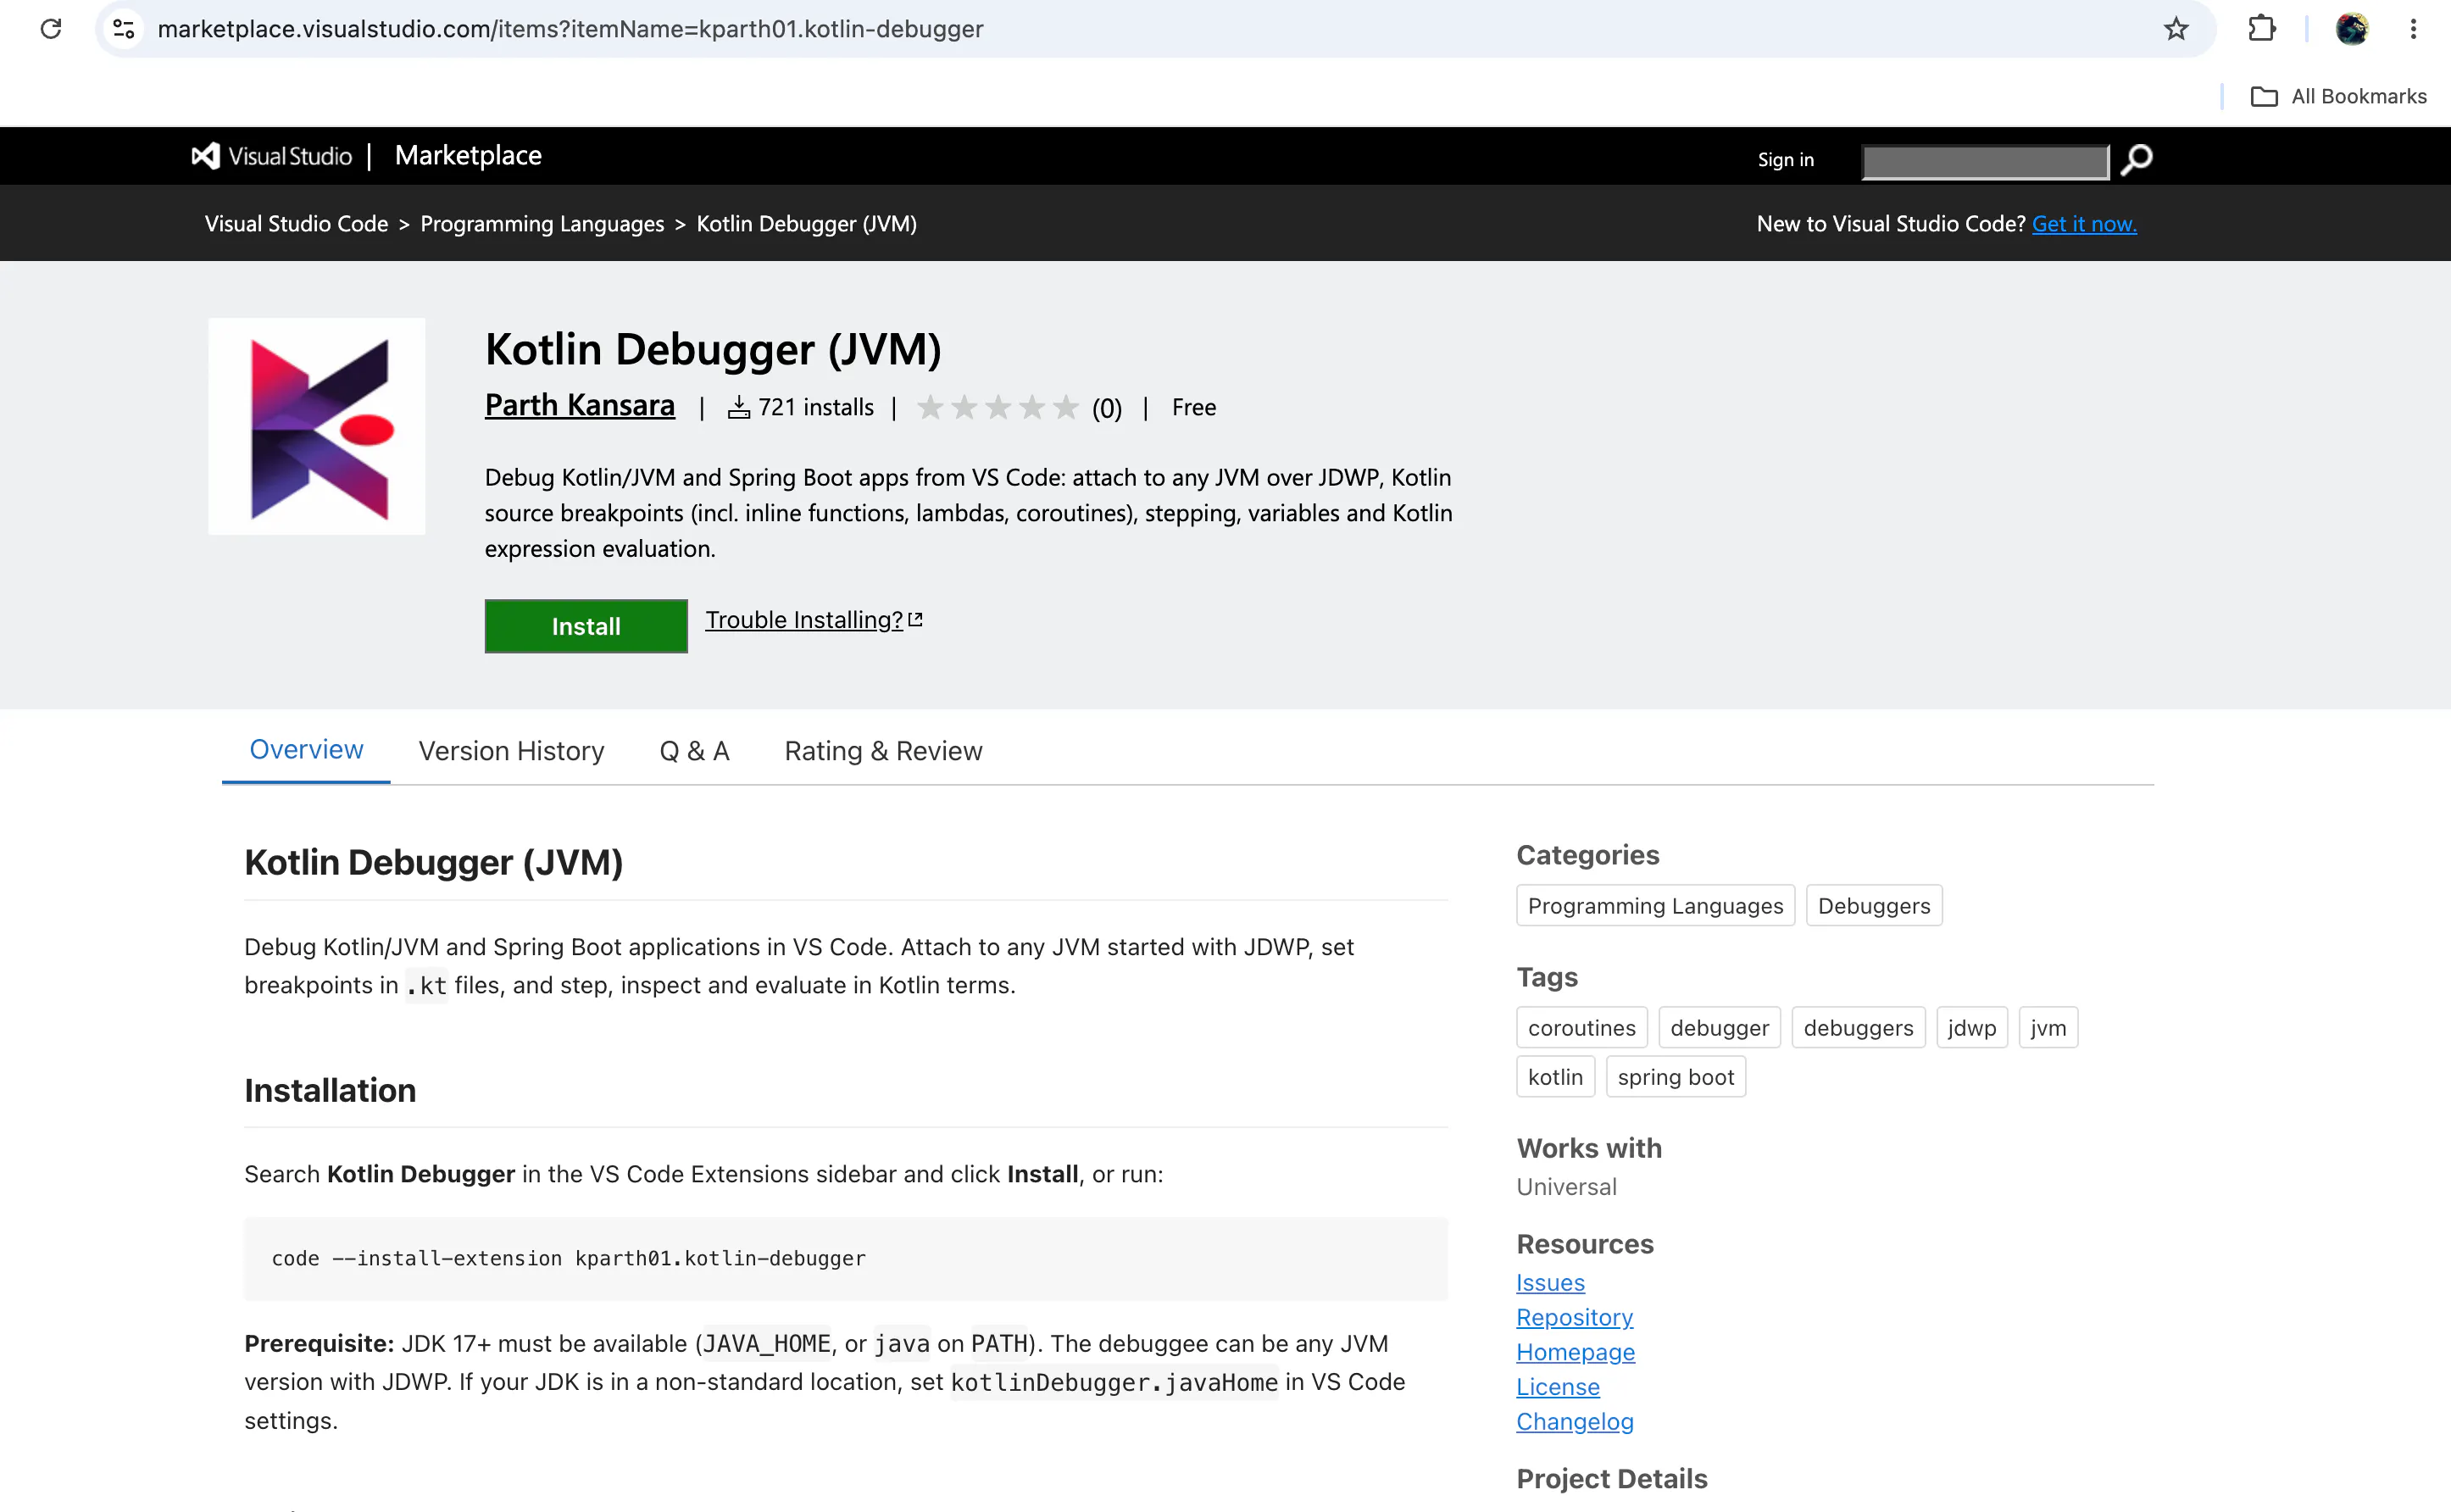Click the marketplace search magnifier icon
Screen dimensions: 2451x1512
coord(2136,160)
